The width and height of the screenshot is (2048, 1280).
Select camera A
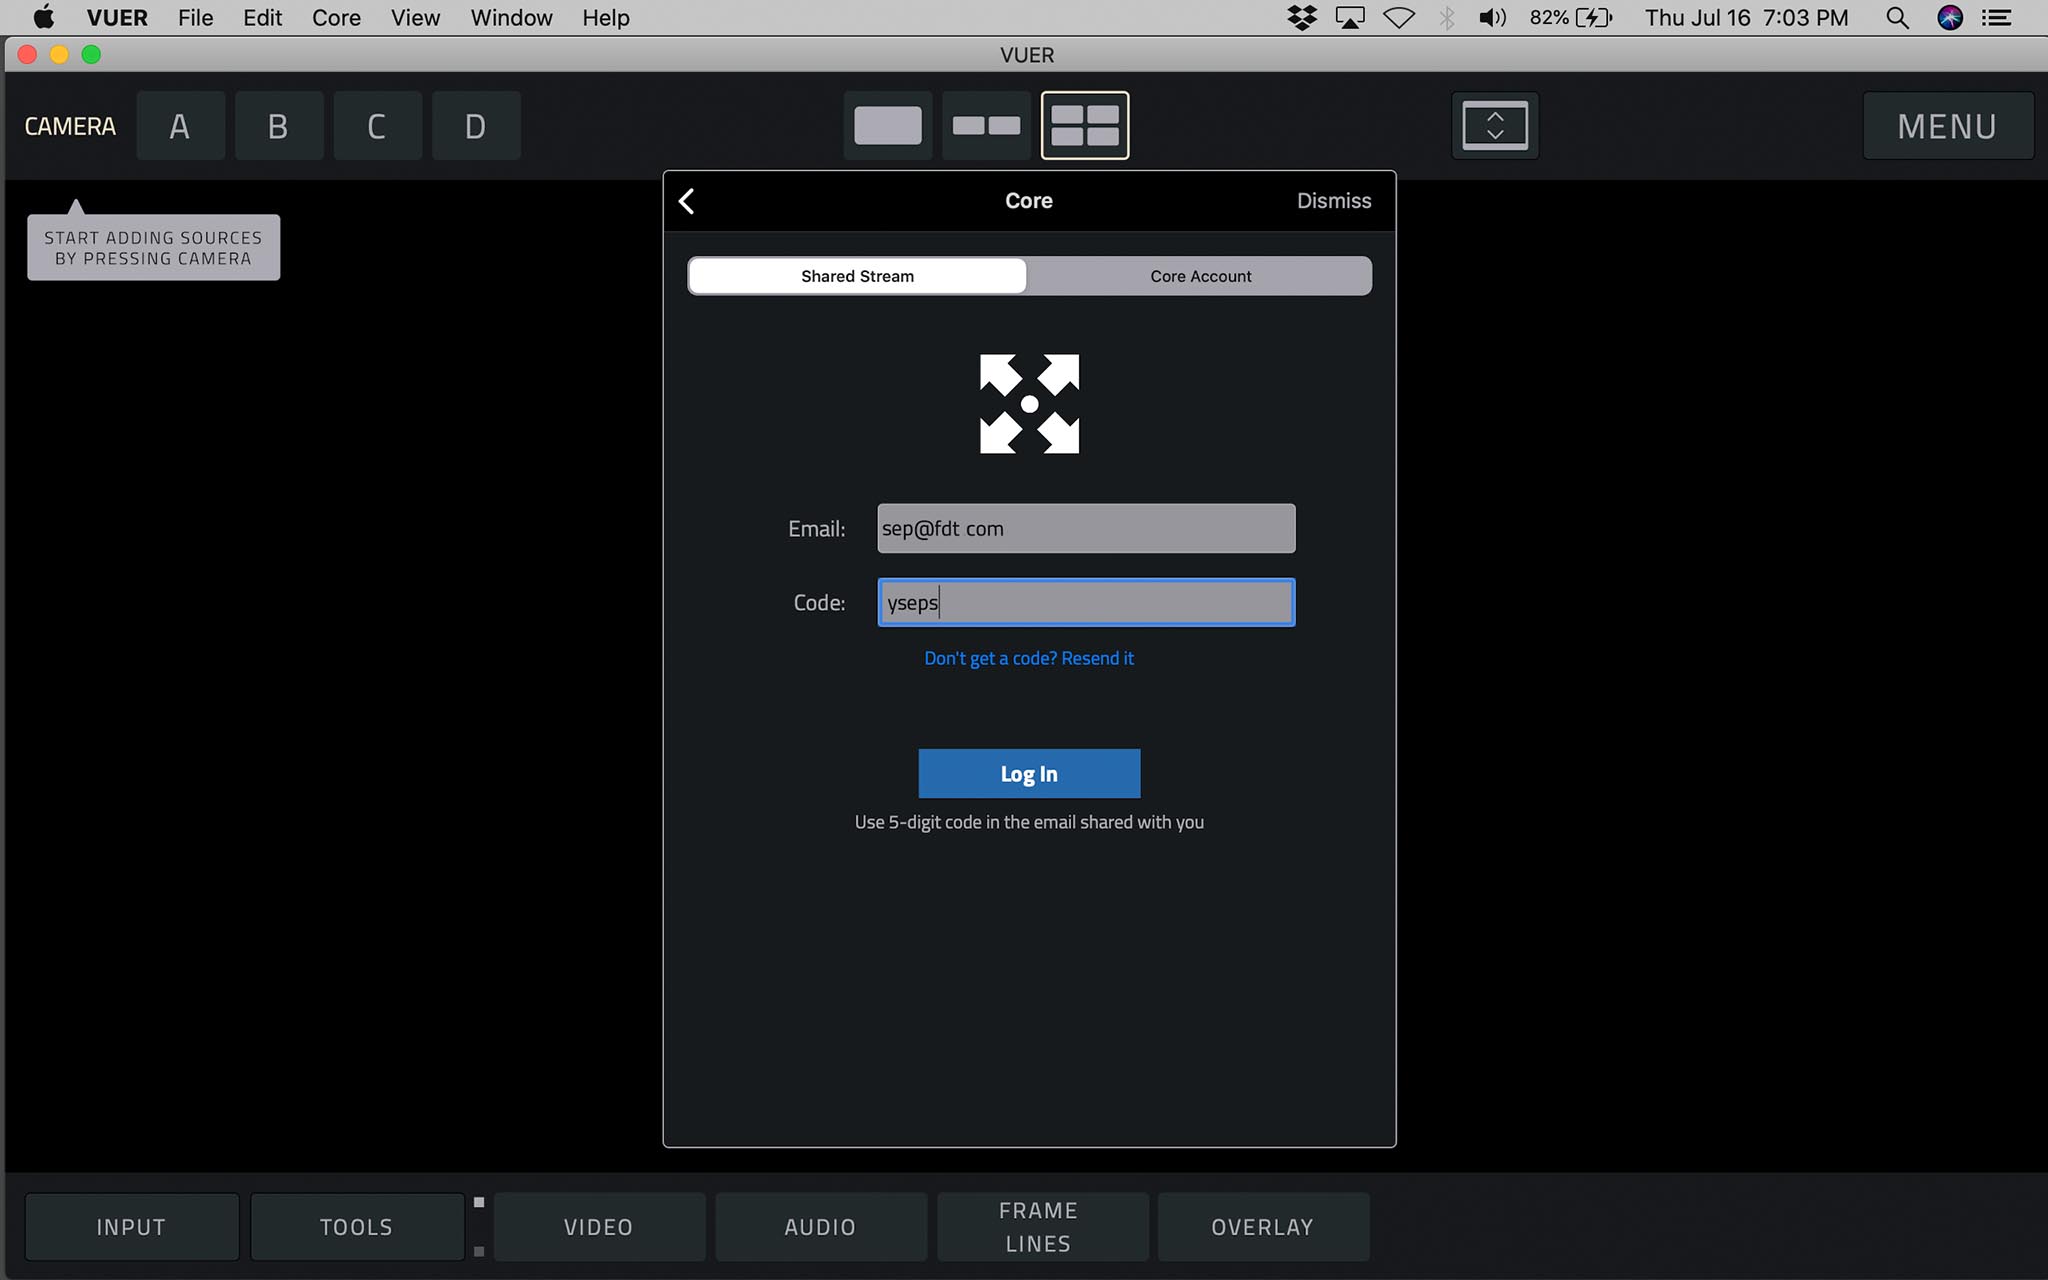[180, 126]
